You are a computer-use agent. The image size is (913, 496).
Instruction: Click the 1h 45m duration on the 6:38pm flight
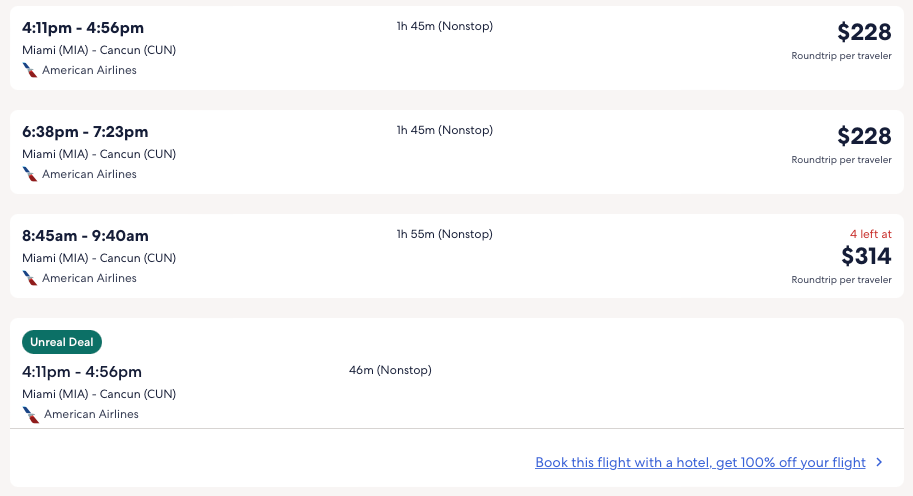444,130
